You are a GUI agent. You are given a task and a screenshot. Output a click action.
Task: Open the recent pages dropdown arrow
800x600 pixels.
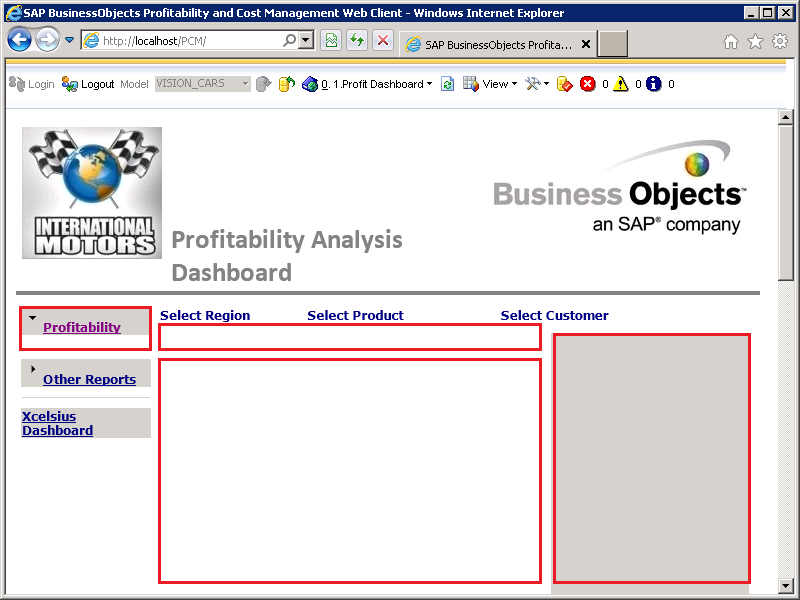click(x=70, y=40)
